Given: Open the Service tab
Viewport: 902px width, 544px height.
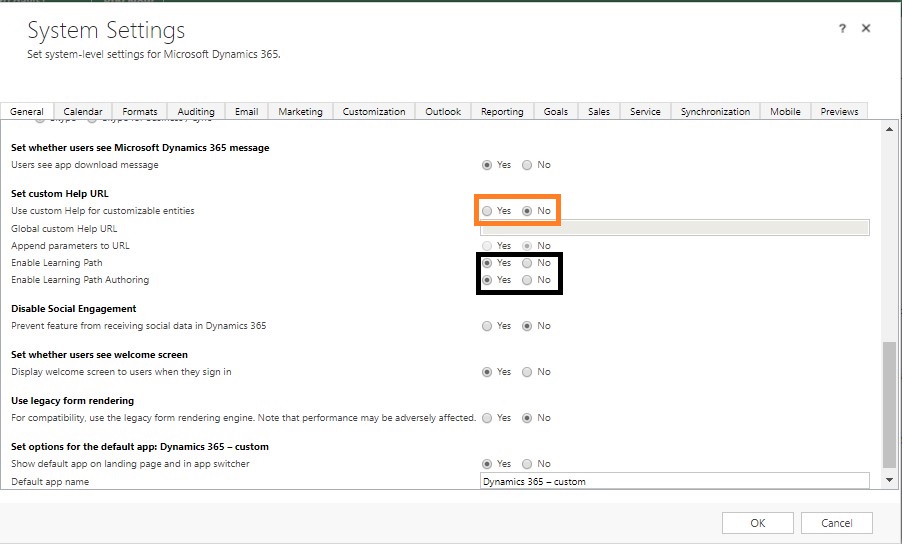Looking at the screenshot, I should click(x=645, y=111).
